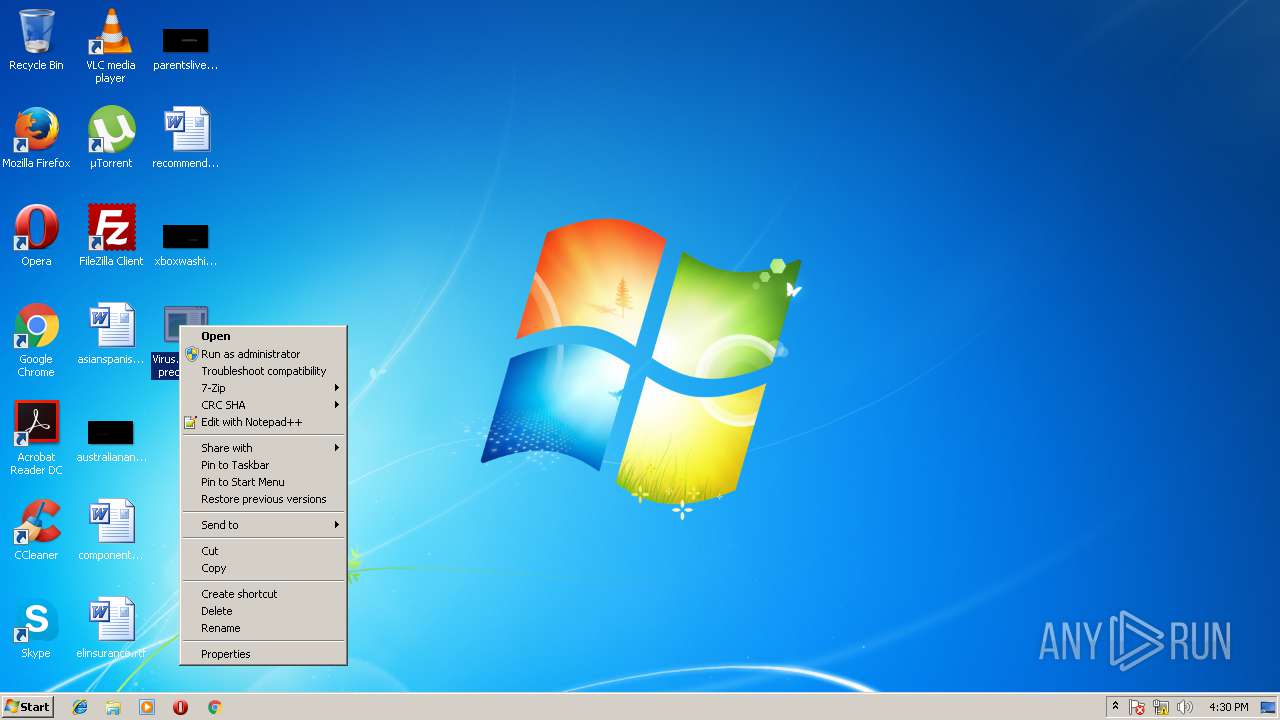Screen dimensions: 1280x720
Task: Expand the CRC SHA submenu
Action: (264, 405)
